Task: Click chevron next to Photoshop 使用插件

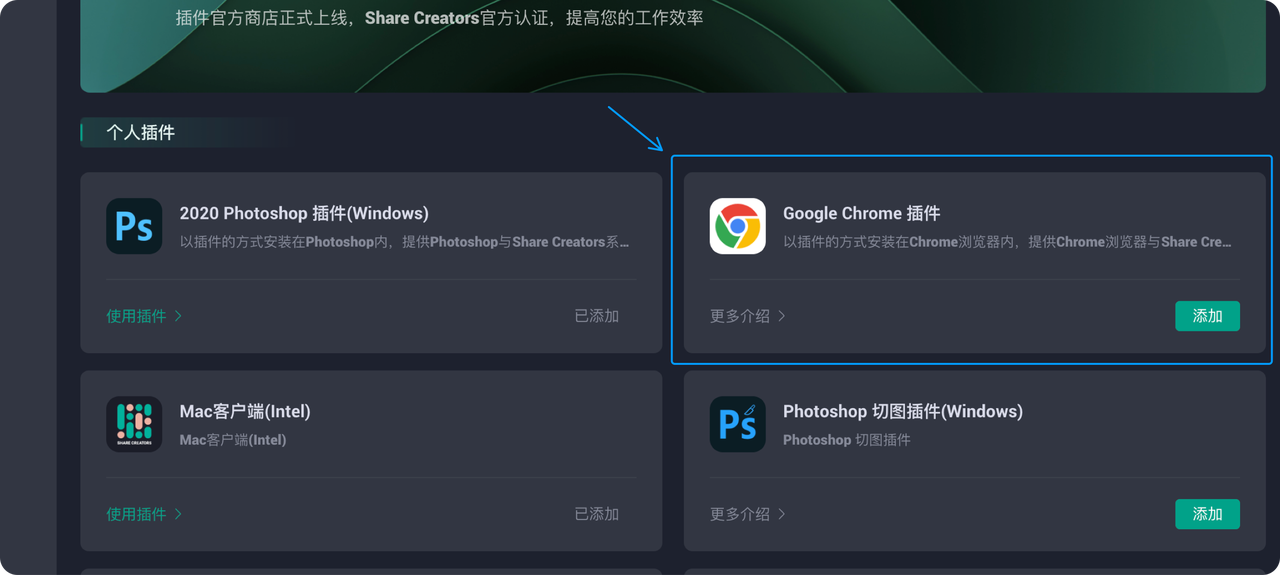Action: coord(178,316)
